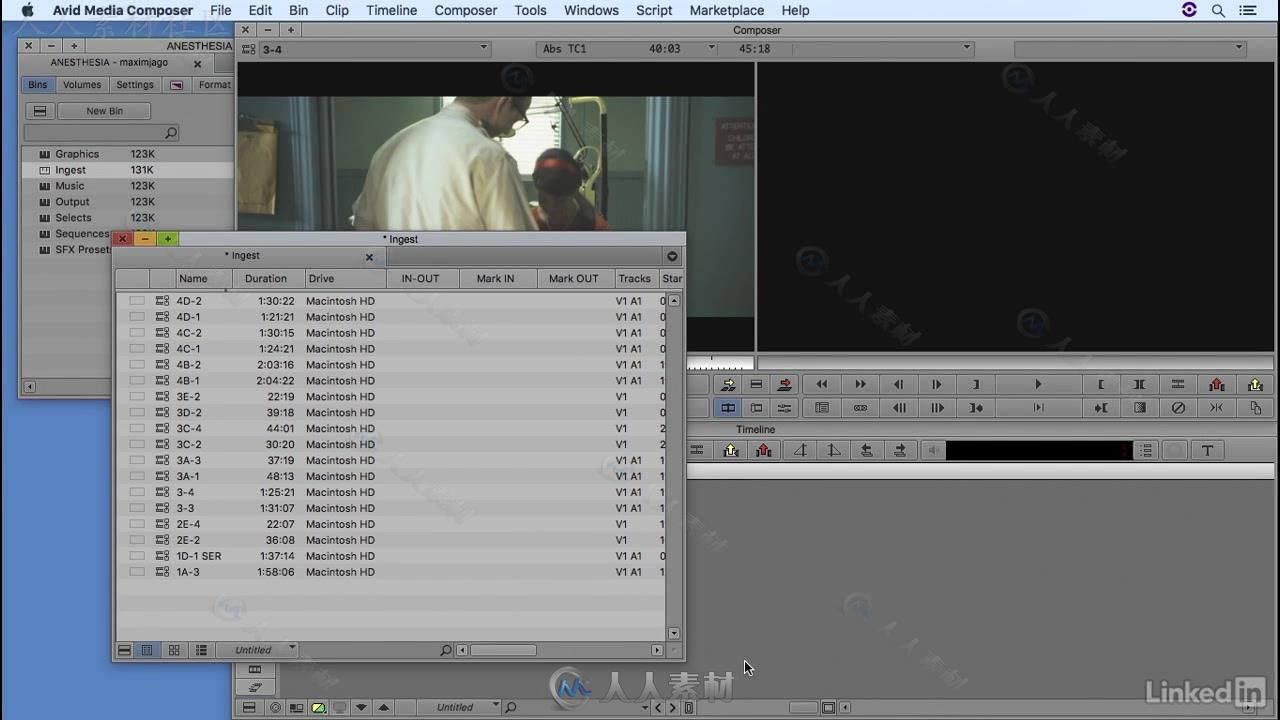Step backward ten frames
The image size is (1280, 720).
tap(898, 408)
